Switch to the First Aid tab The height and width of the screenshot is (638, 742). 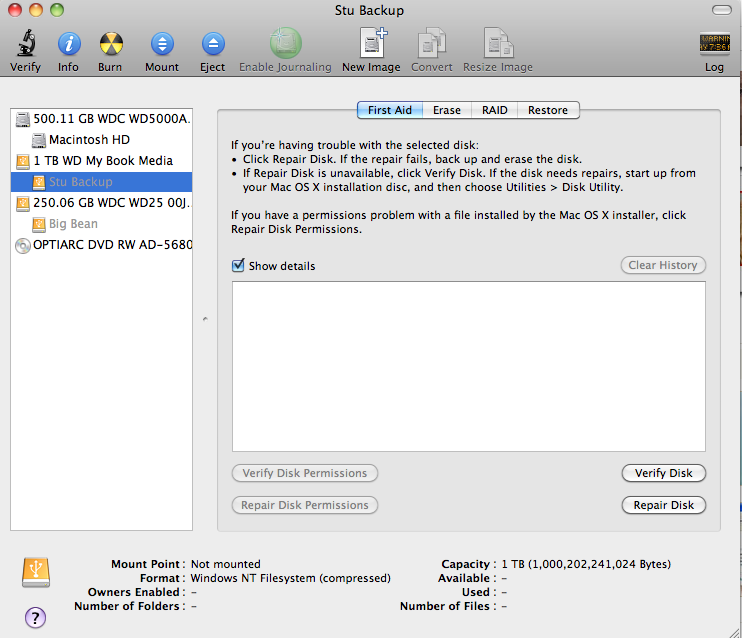pos(390,110)
